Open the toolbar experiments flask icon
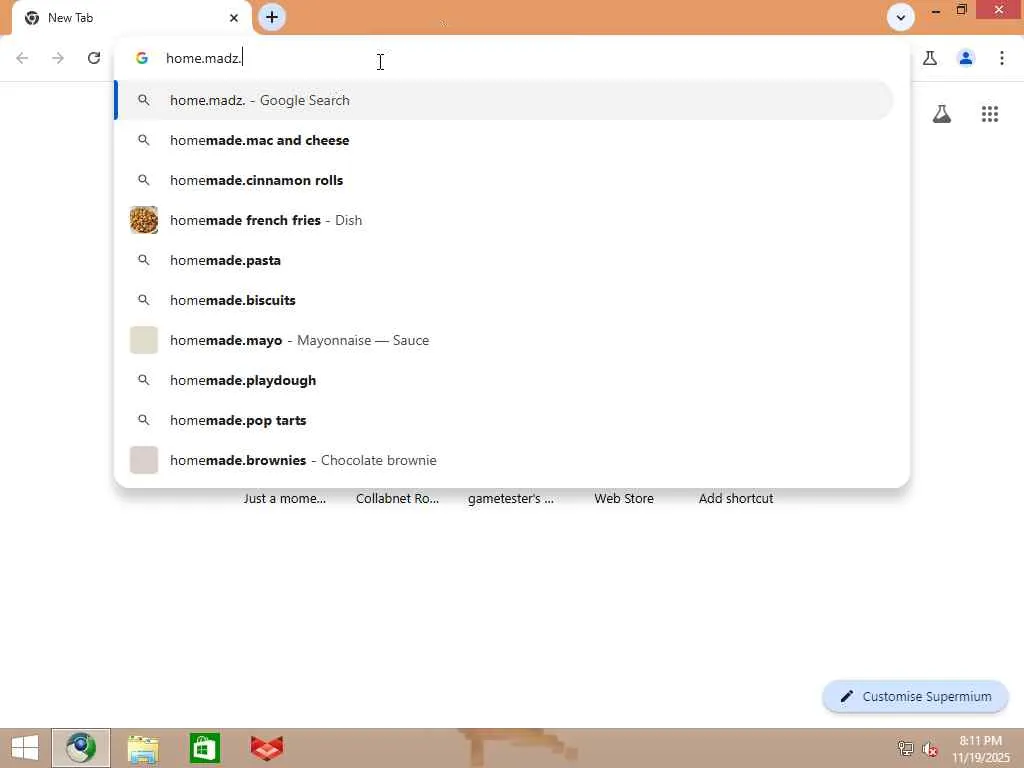Viewport: 1024px width, 768px height. pos(930,58)
